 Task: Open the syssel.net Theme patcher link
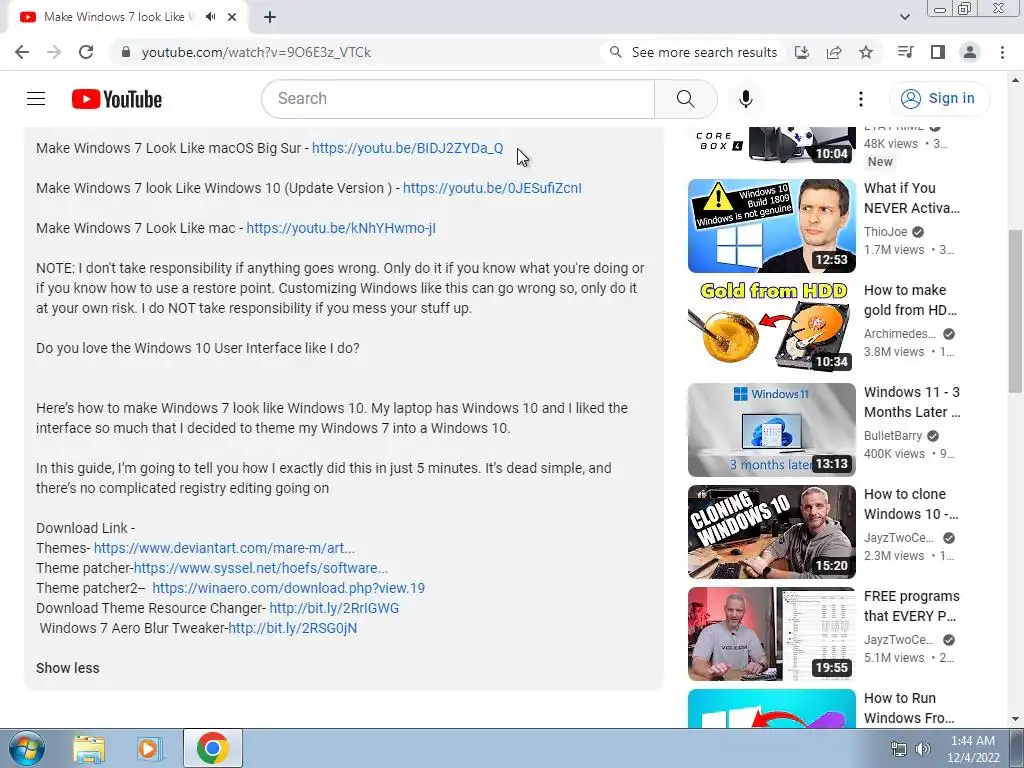point(261,568)
